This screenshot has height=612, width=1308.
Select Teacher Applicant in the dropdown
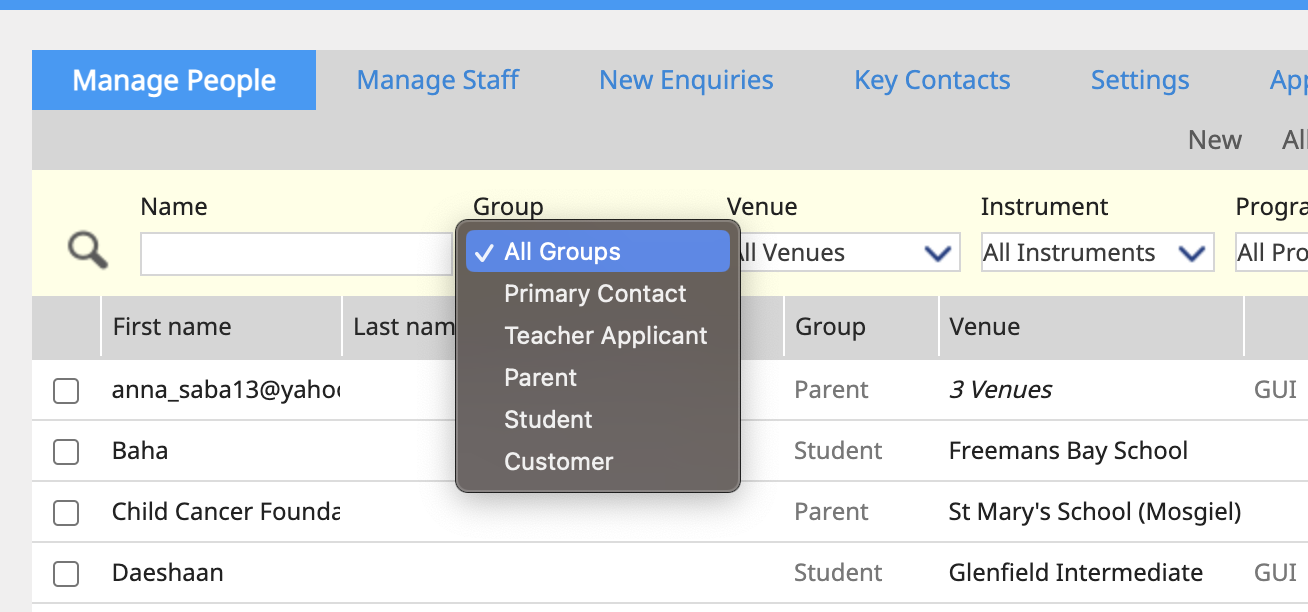(605, 336)
